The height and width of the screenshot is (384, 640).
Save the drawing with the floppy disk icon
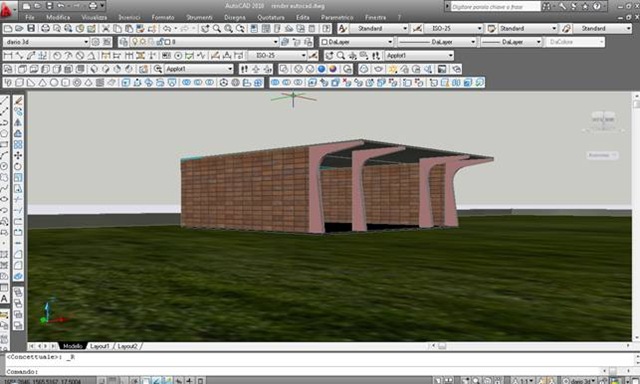click(31, 29)
